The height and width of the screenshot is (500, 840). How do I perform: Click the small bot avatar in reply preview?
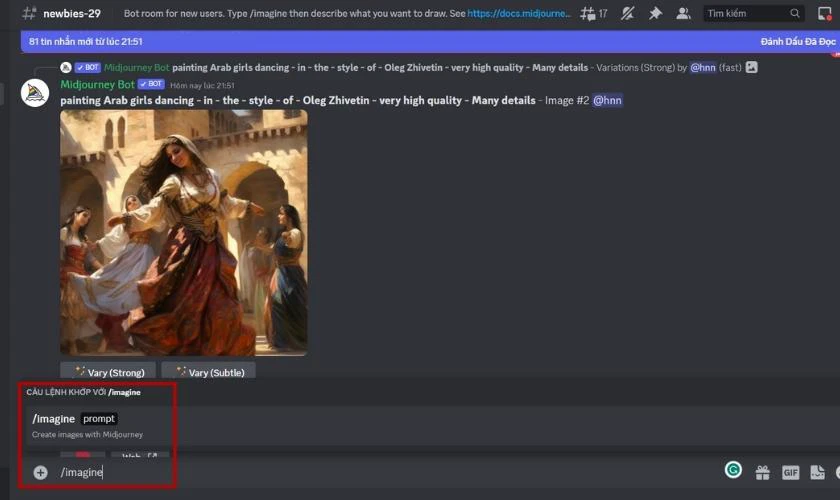click(66, 68)
